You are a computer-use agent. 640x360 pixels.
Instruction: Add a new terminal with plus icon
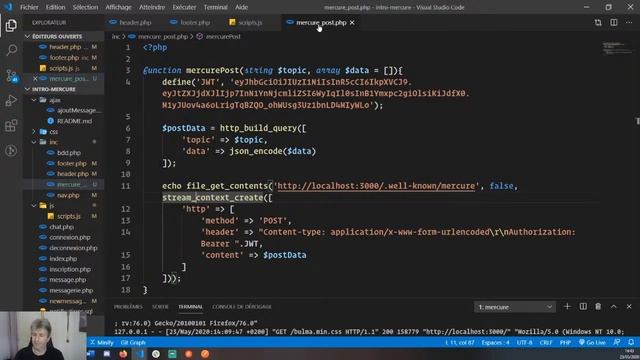click(x=567, y=307)
